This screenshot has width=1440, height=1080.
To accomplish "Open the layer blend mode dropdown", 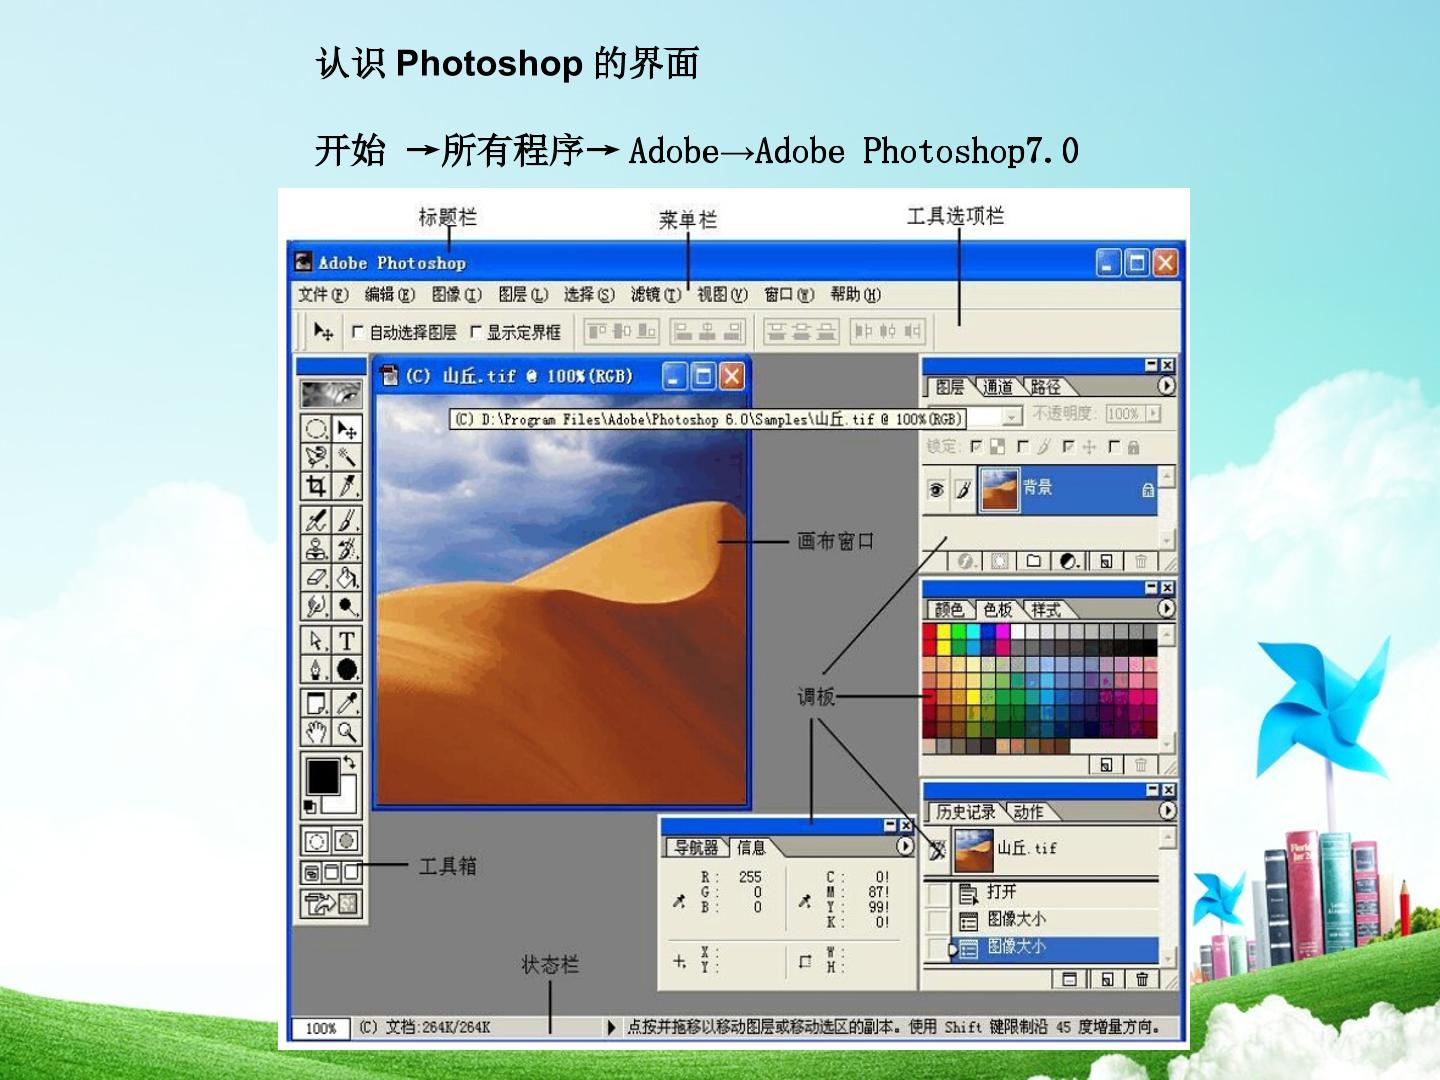I will pos(1012,415).
